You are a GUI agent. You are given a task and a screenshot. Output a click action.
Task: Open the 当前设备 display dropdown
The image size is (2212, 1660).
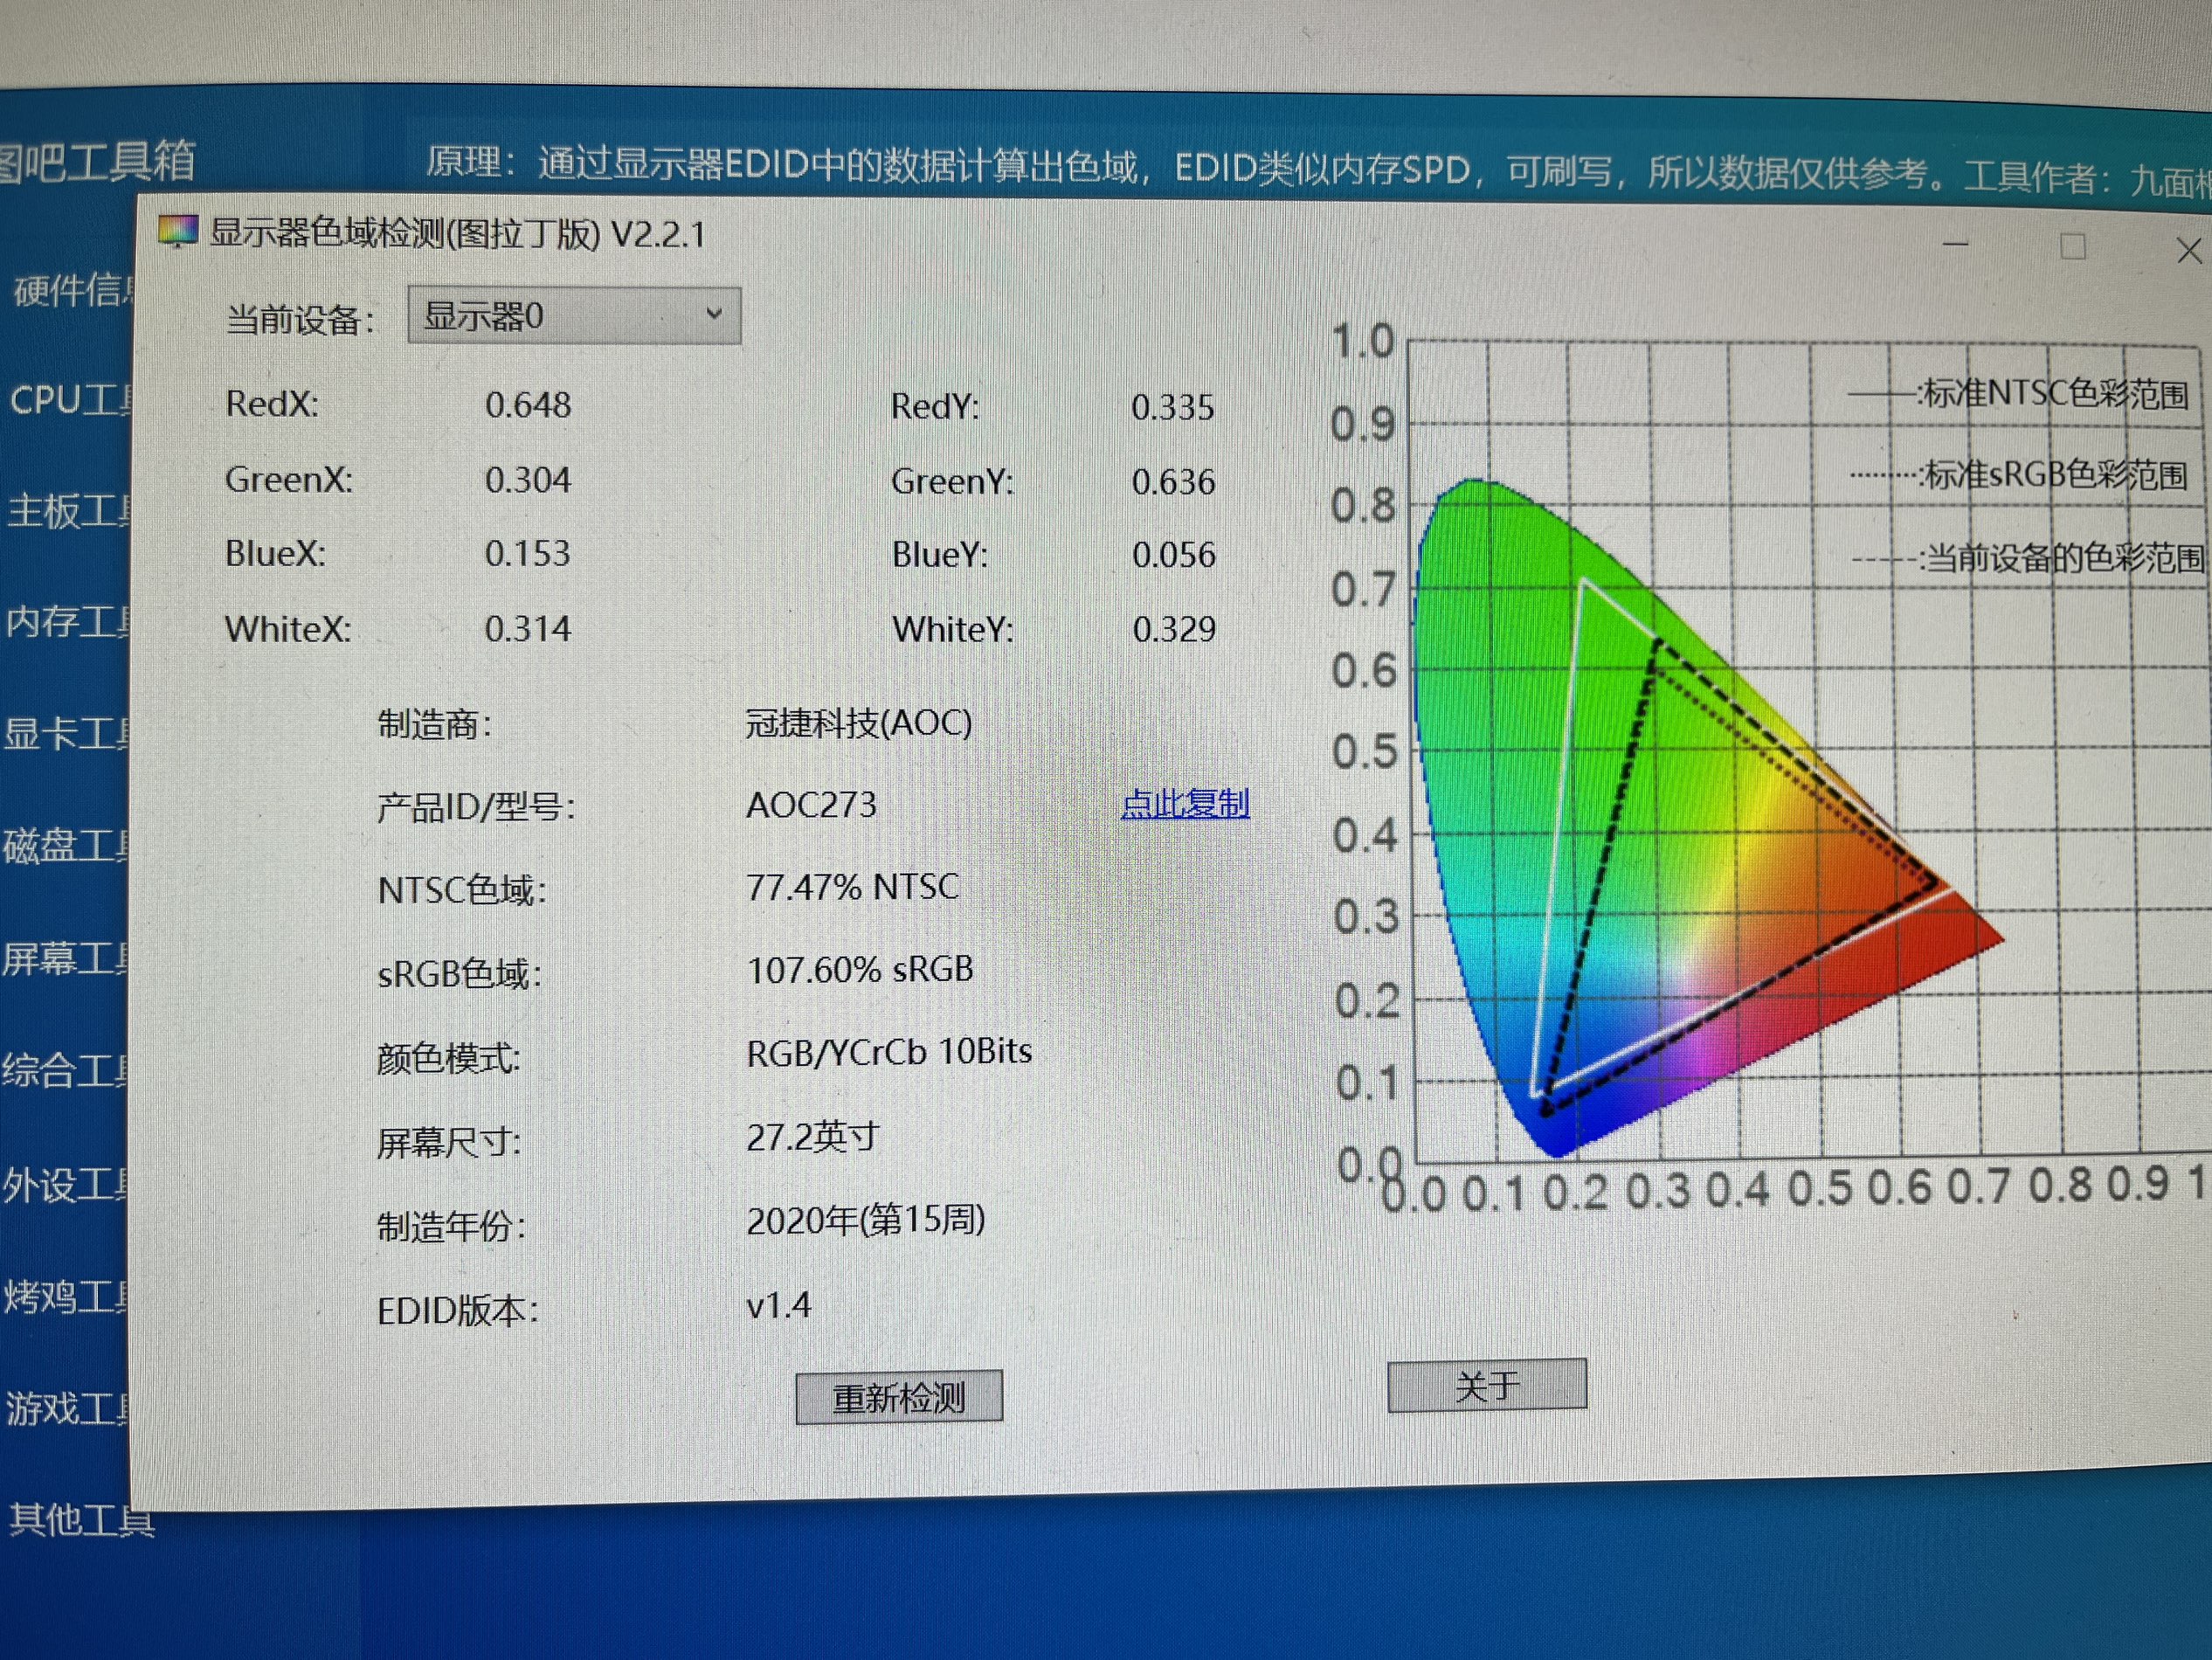click(573, 317)
